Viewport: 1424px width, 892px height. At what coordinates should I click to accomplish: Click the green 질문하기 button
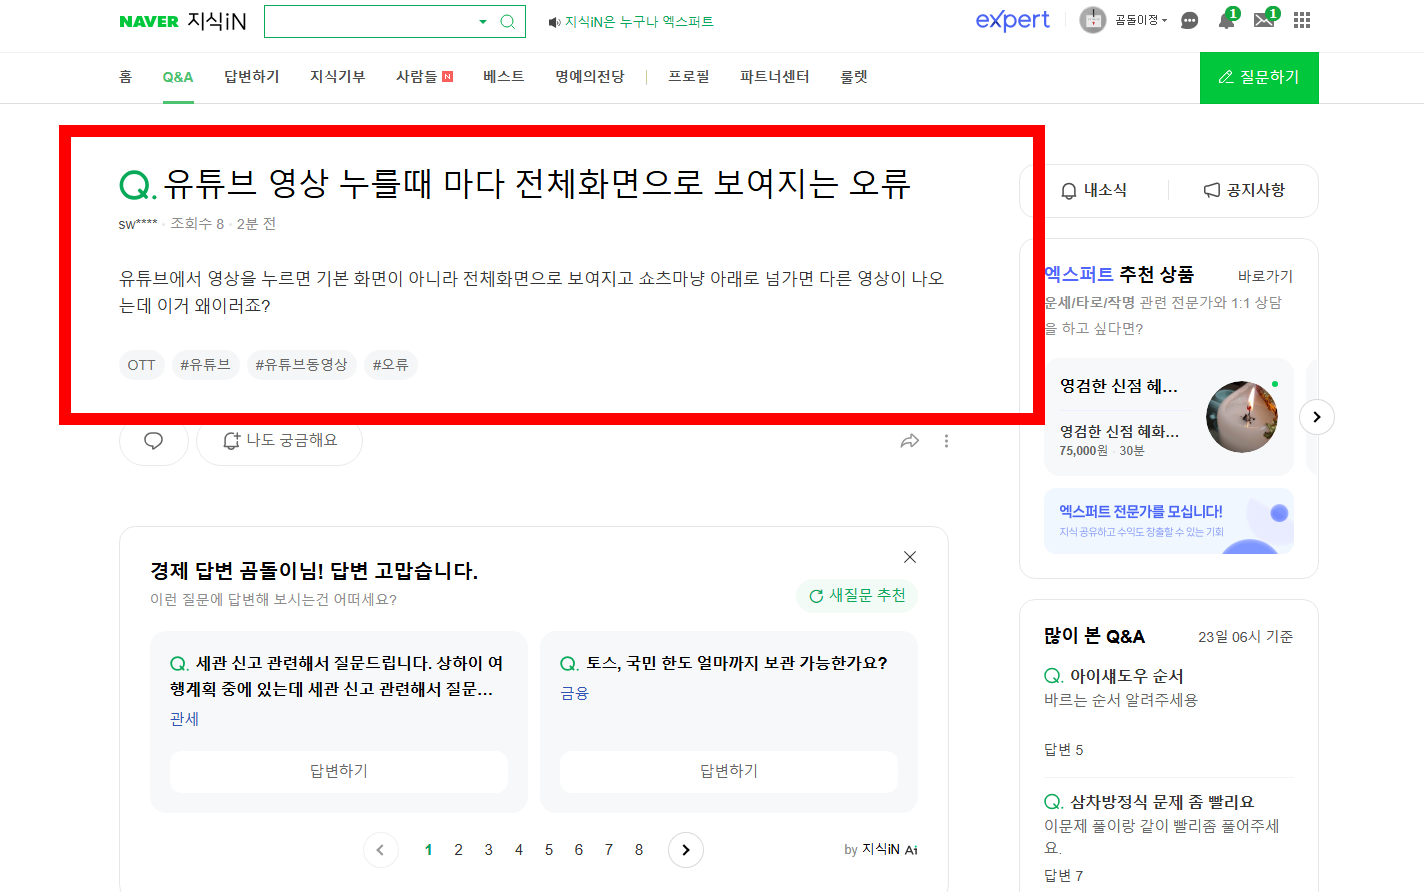pos(1259,77)
